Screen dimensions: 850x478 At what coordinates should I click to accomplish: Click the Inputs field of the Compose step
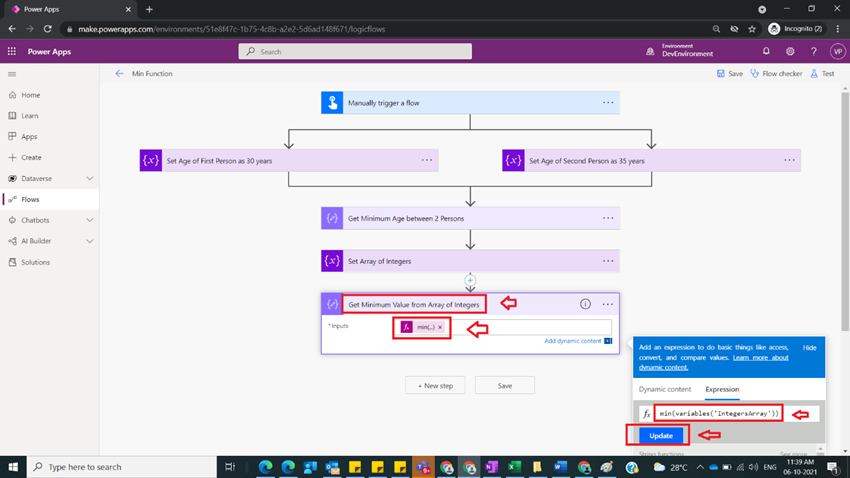pos(503,327)
